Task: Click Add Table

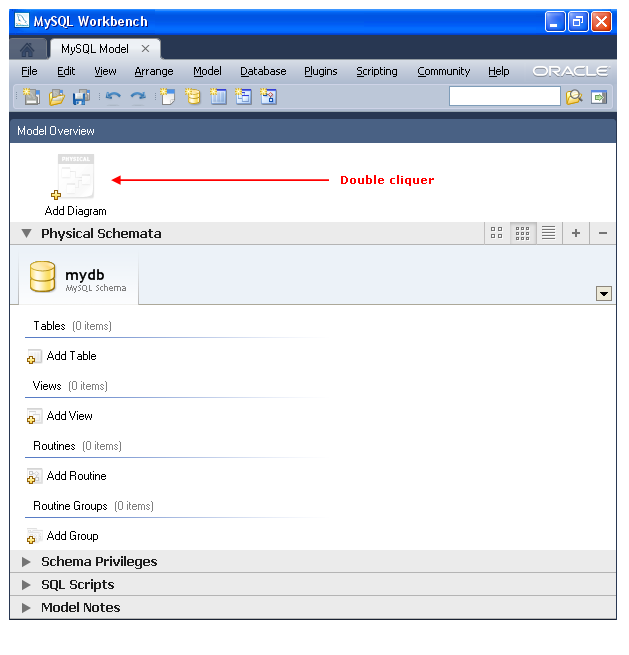Action: (70, 356)
